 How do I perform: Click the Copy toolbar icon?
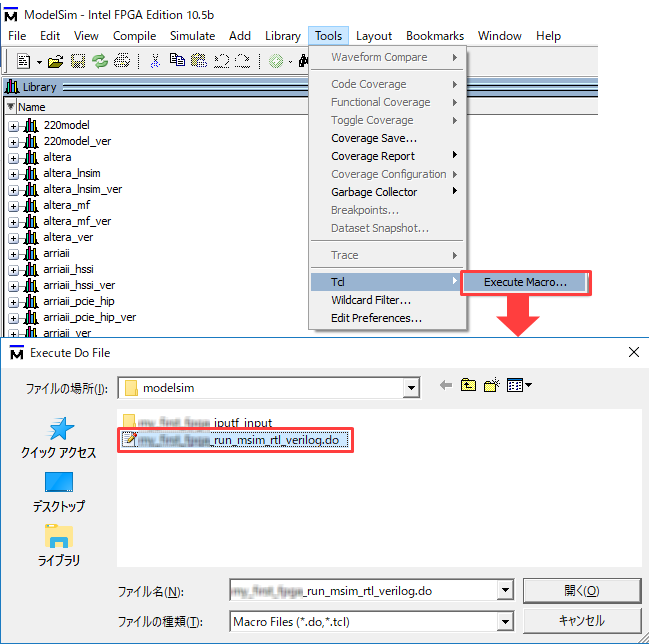pos(178,60)
